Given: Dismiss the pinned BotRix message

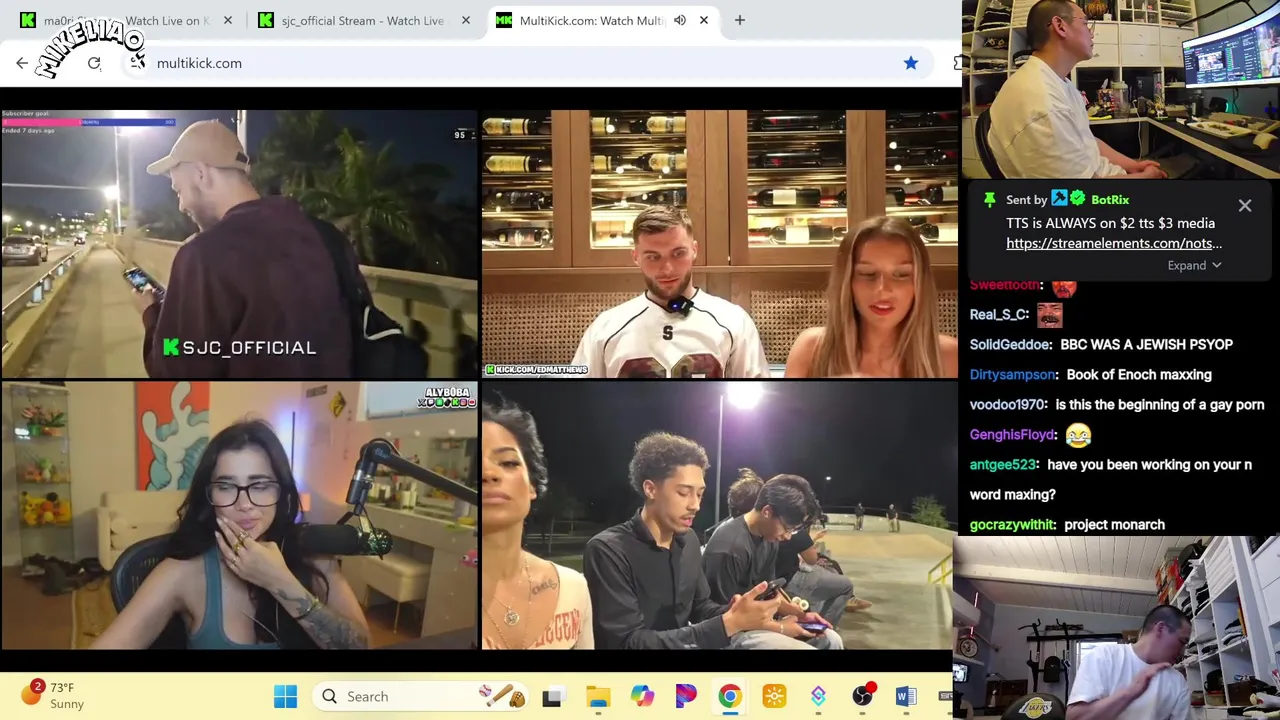Looking at the screenshot, I should [1245, 206].
